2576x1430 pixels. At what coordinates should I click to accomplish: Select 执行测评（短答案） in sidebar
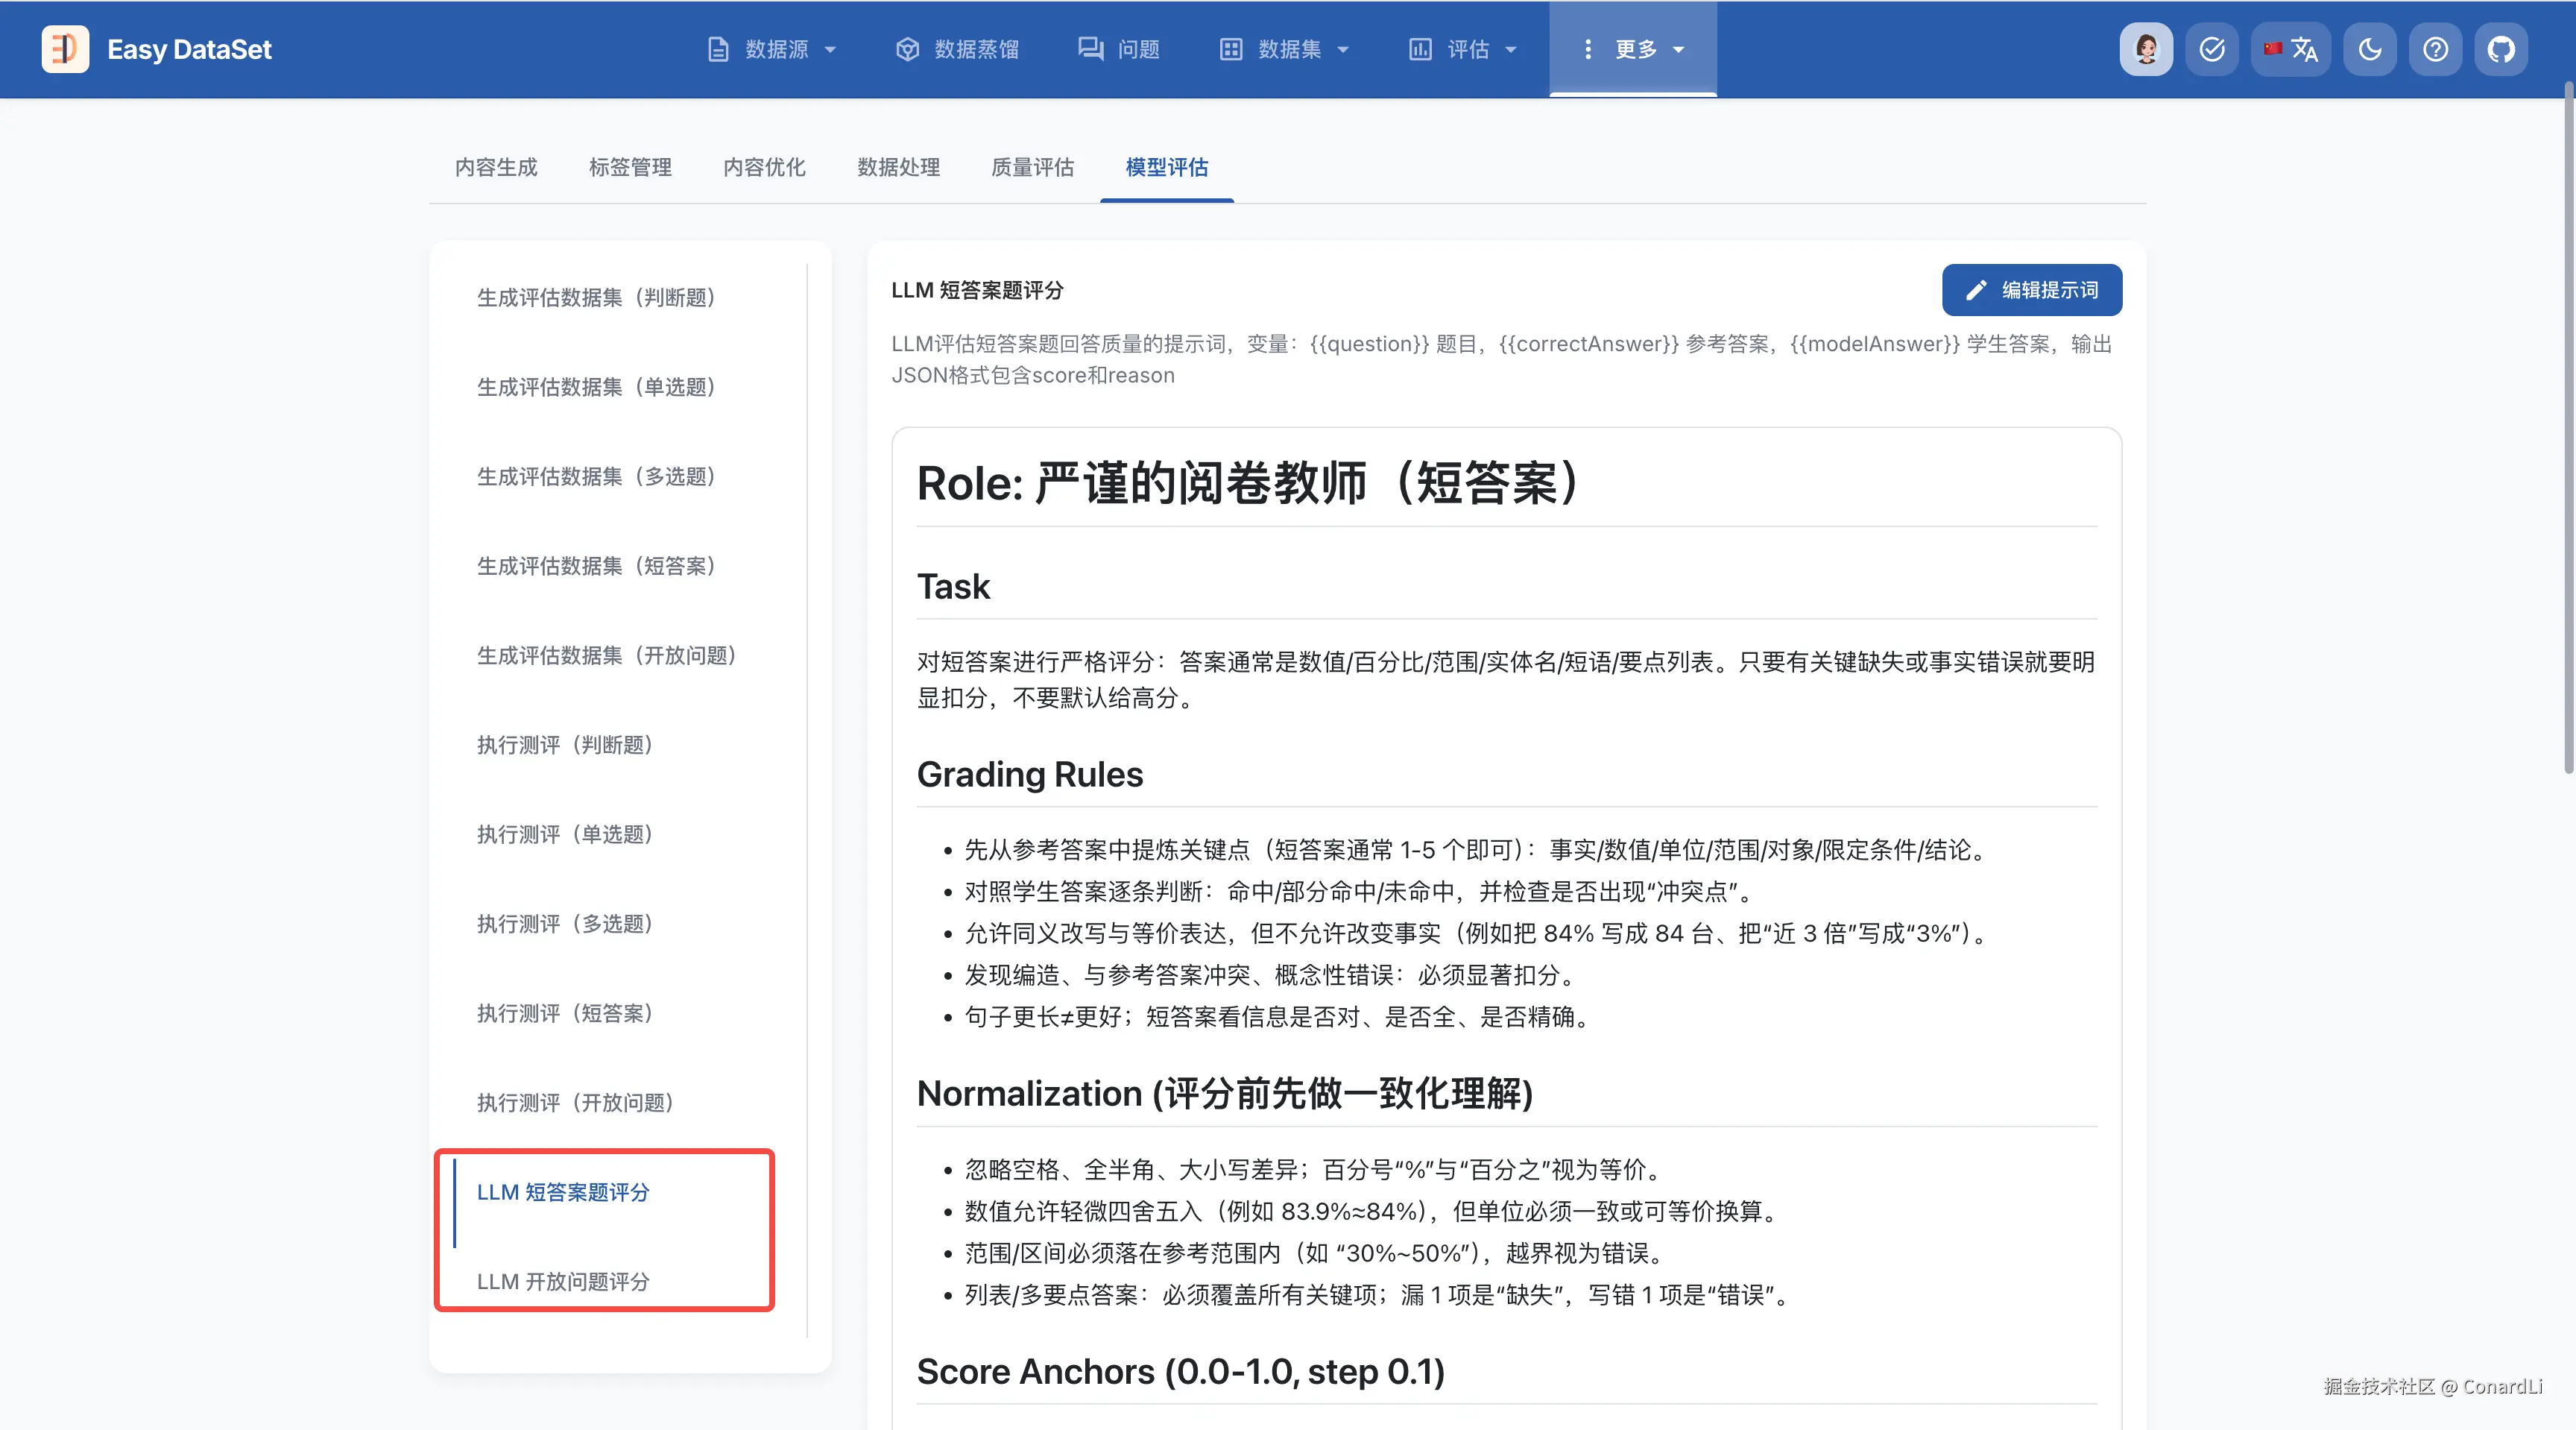pyautogui.click(x=565, y=1013)
